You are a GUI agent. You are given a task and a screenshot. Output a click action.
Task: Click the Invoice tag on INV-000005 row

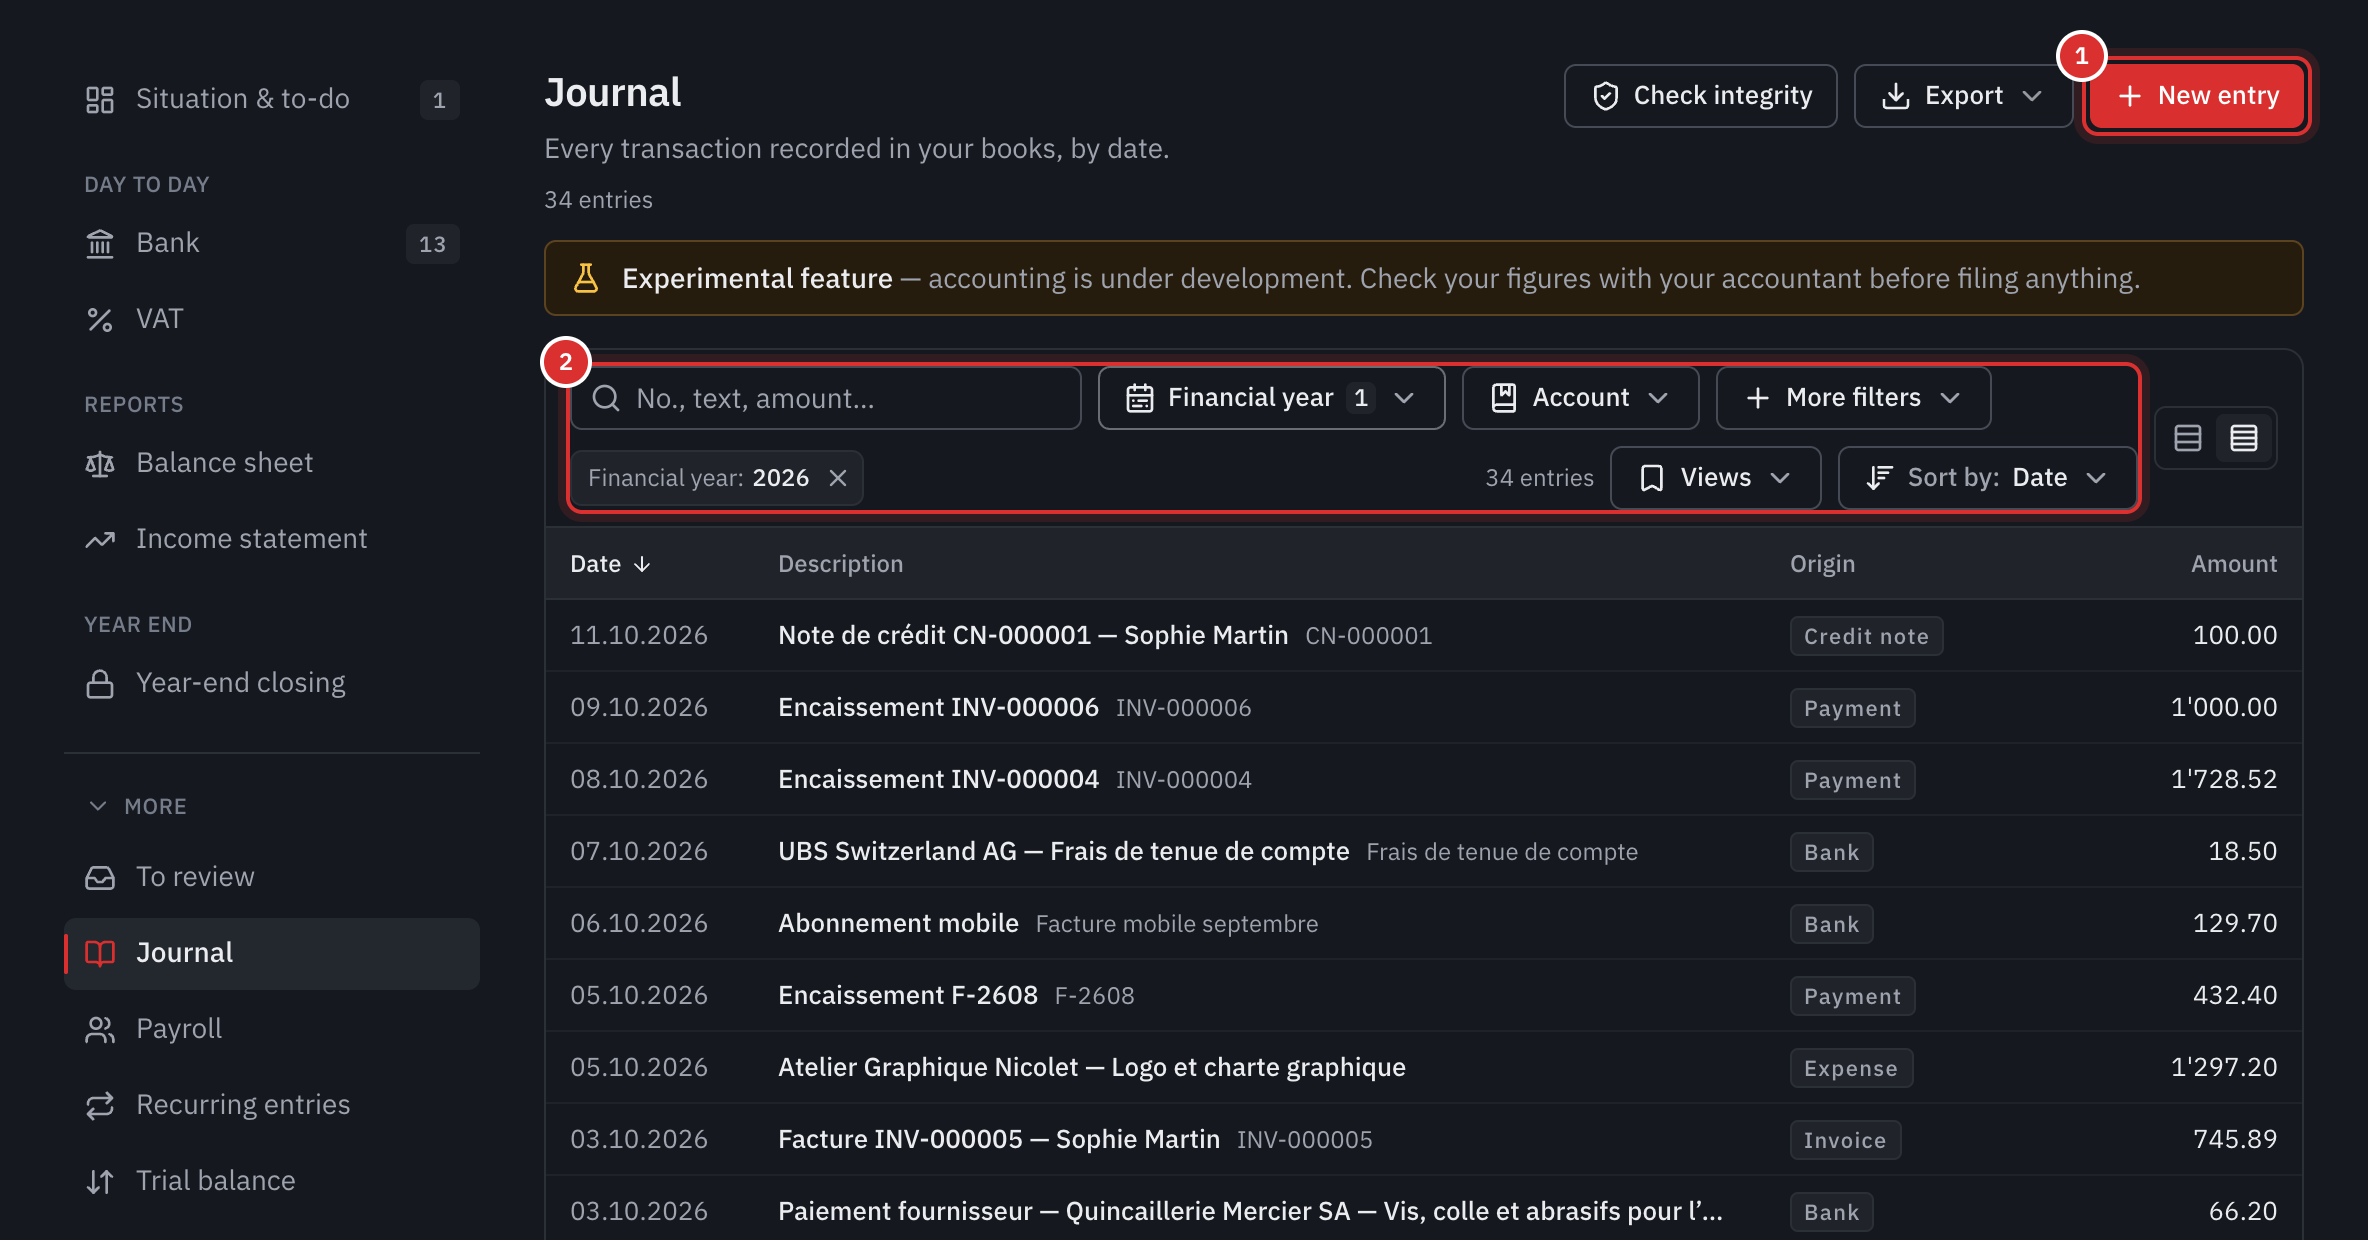(x=1845, y=1140)
